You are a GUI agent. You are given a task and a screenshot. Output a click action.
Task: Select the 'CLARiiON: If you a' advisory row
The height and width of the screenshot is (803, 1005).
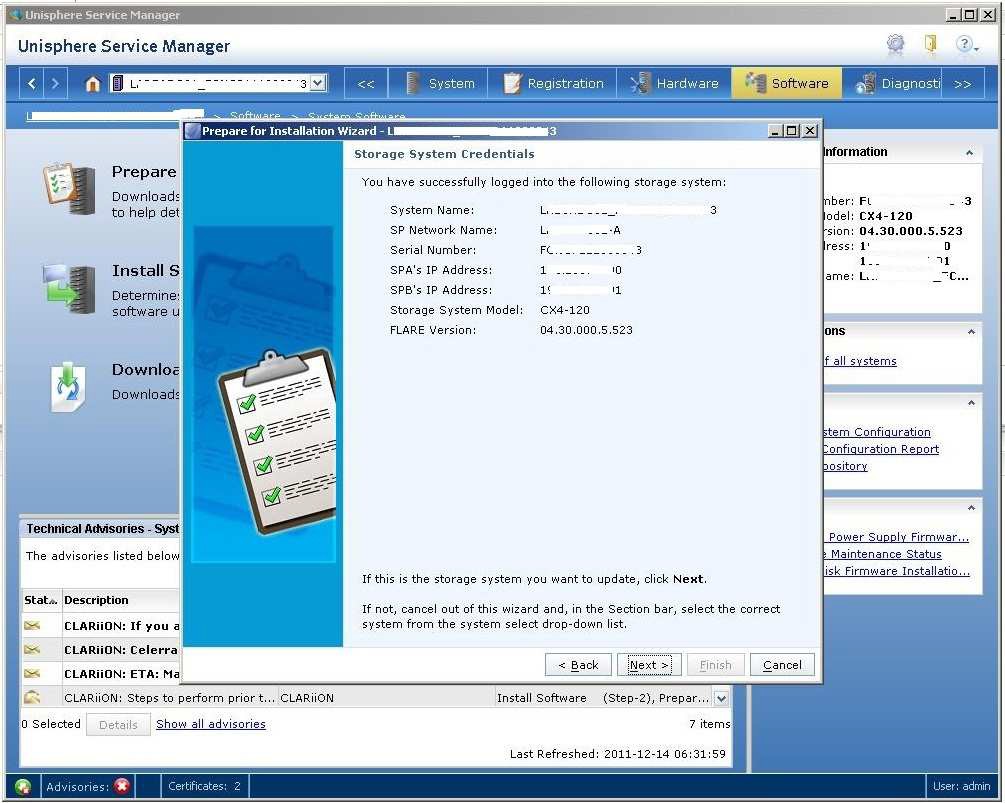point(101,626)
